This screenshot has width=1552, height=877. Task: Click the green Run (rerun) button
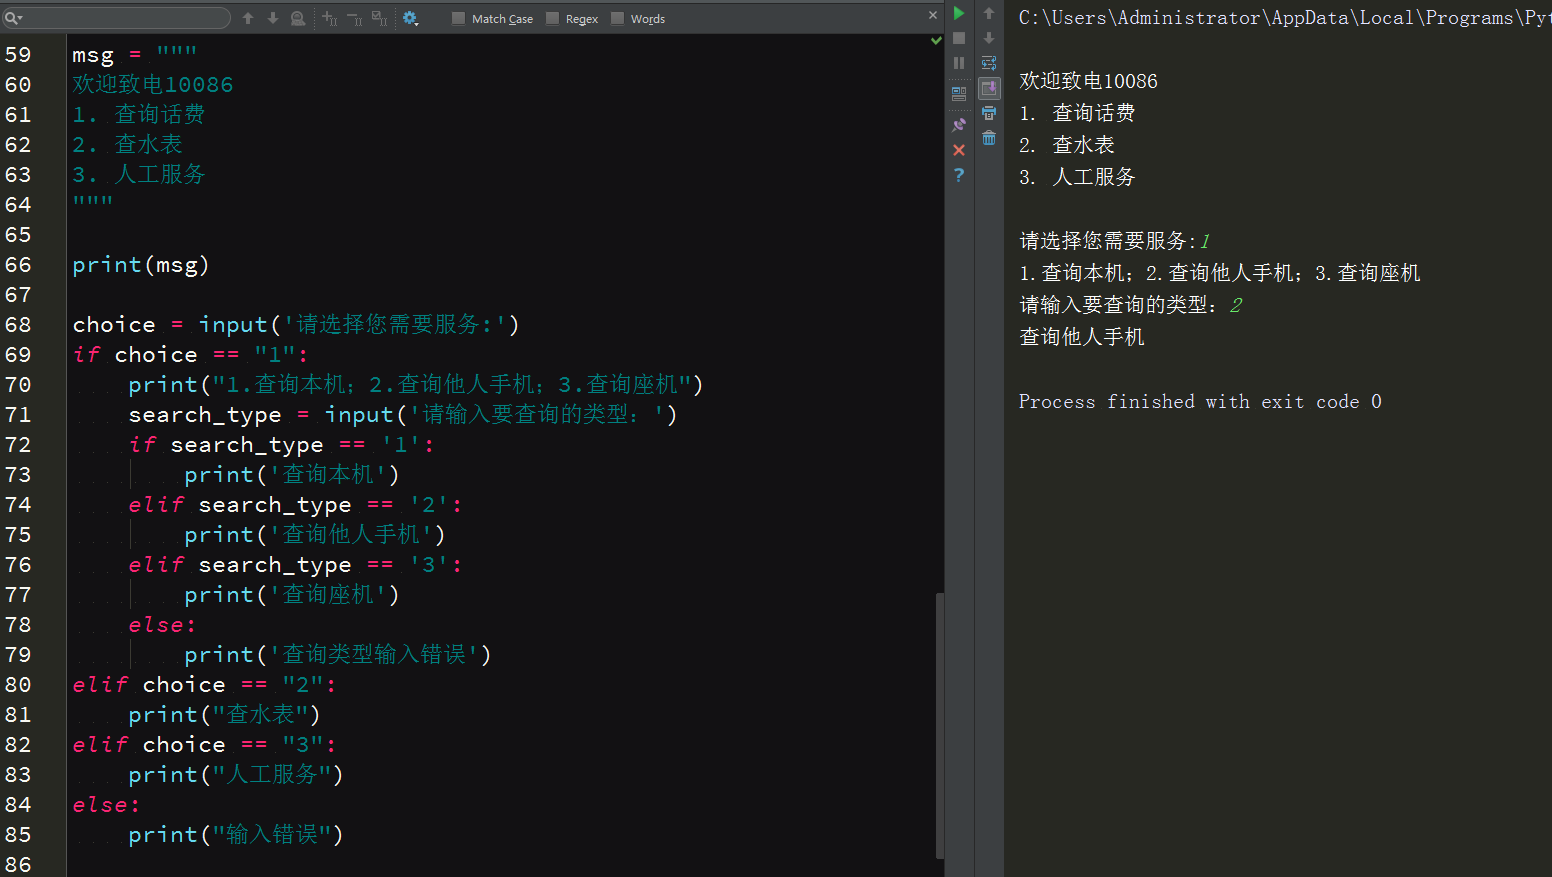click(959, 13)
